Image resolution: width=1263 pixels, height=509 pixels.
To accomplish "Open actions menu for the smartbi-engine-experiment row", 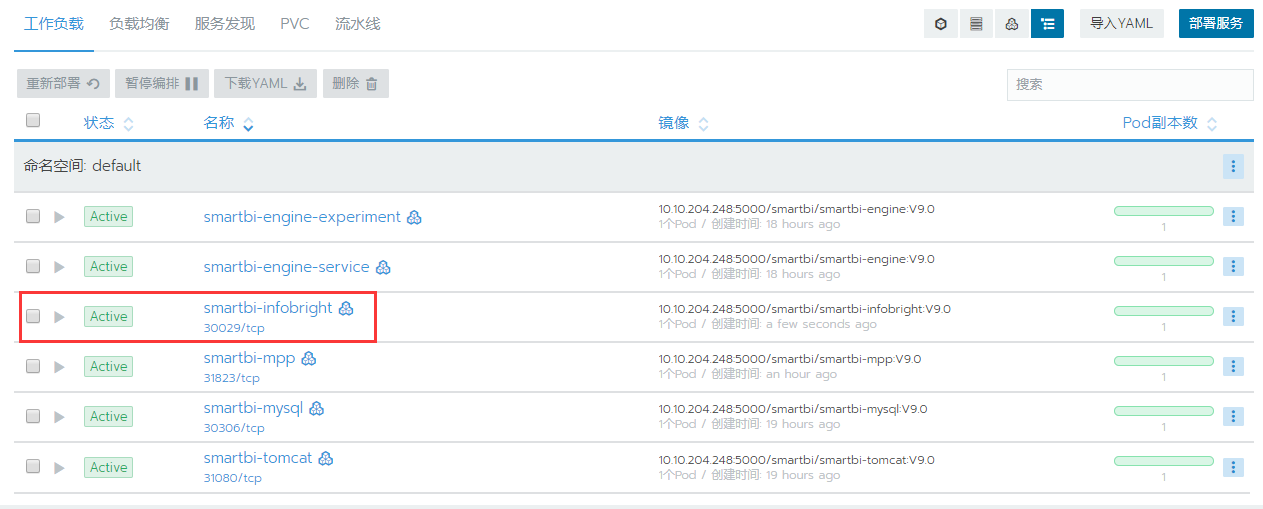I will (x=1233, y=216).
